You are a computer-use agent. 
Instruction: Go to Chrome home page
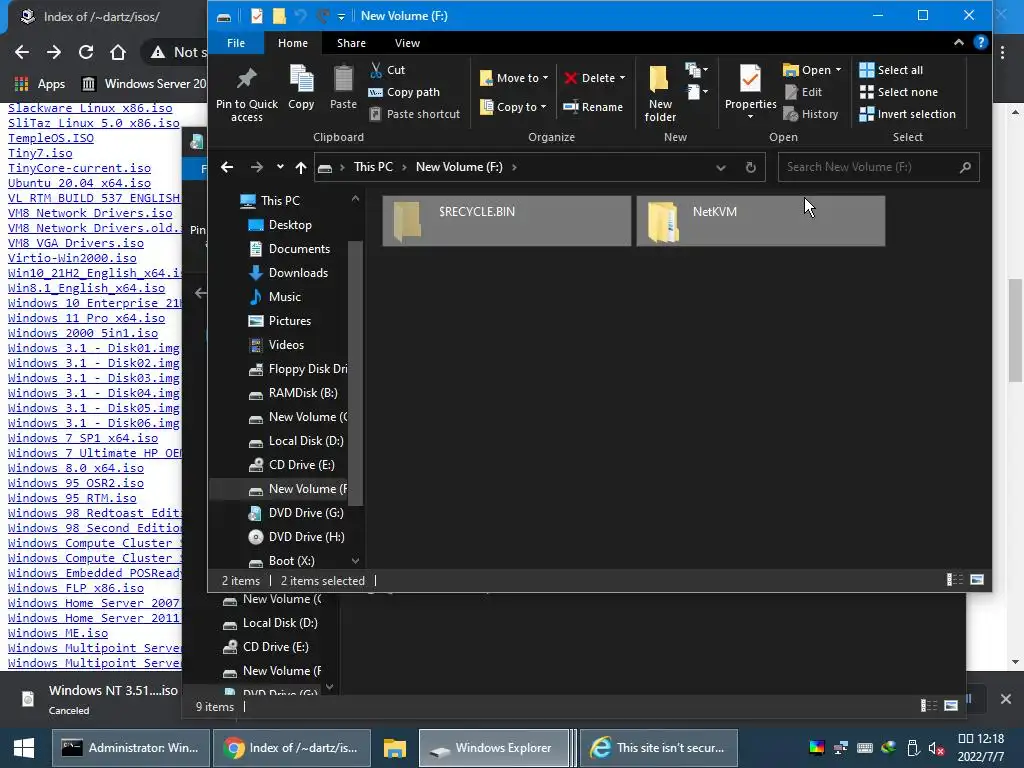tap(118, 52)
